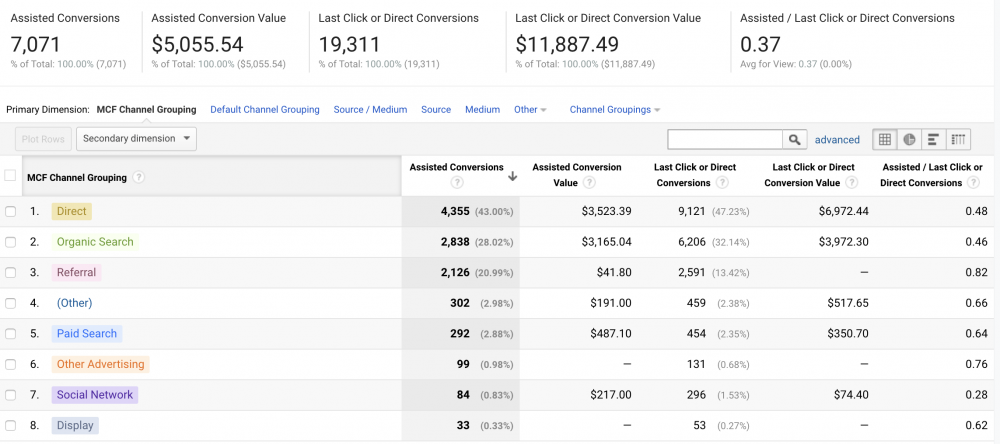Tick the Organic Search row checkbox
Viewport: 1000px width, 444px height.
pos(10,242)
